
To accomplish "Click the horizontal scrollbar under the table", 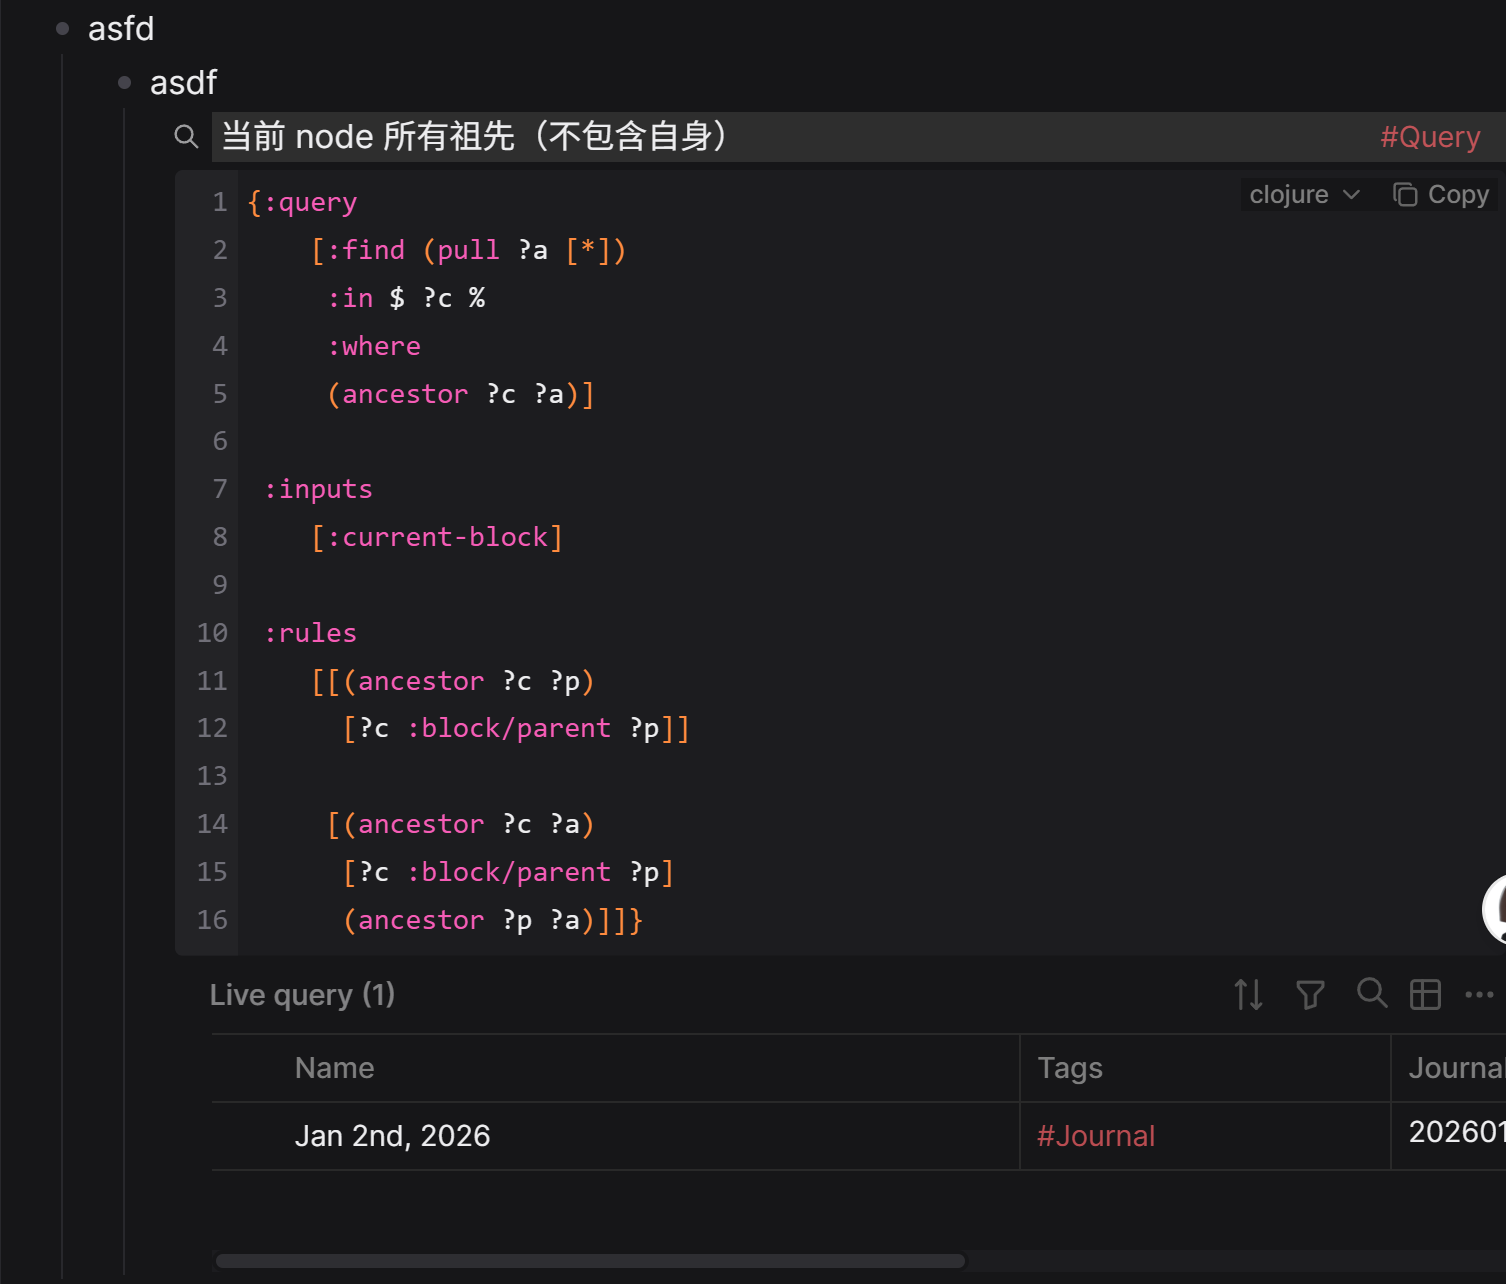I will [590, 1261].
